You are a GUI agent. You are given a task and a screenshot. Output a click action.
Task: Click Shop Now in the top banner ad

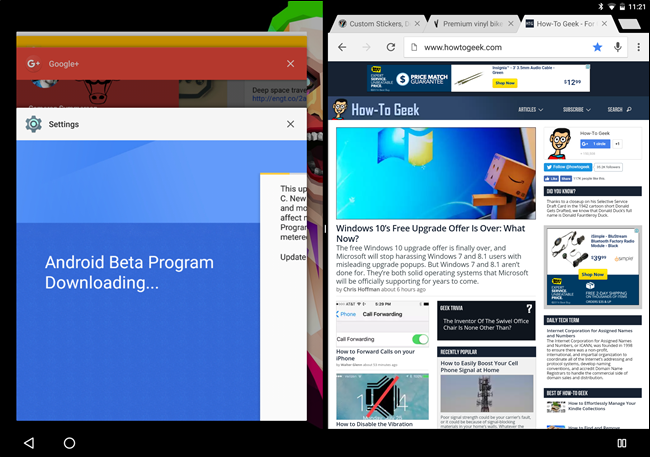(x=504, y=83)
